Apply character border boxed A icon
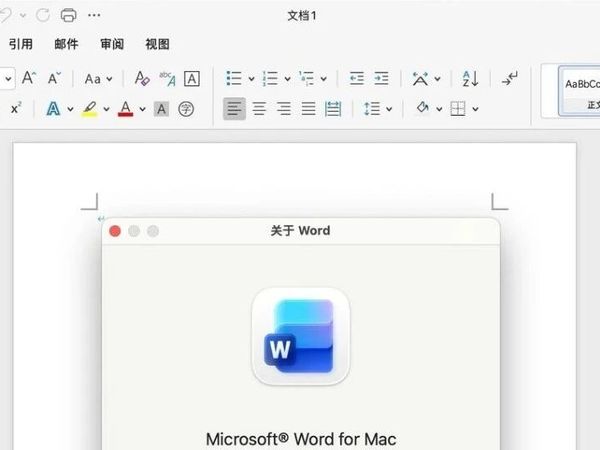Viewport: 600px width, 450px height. 192,79
